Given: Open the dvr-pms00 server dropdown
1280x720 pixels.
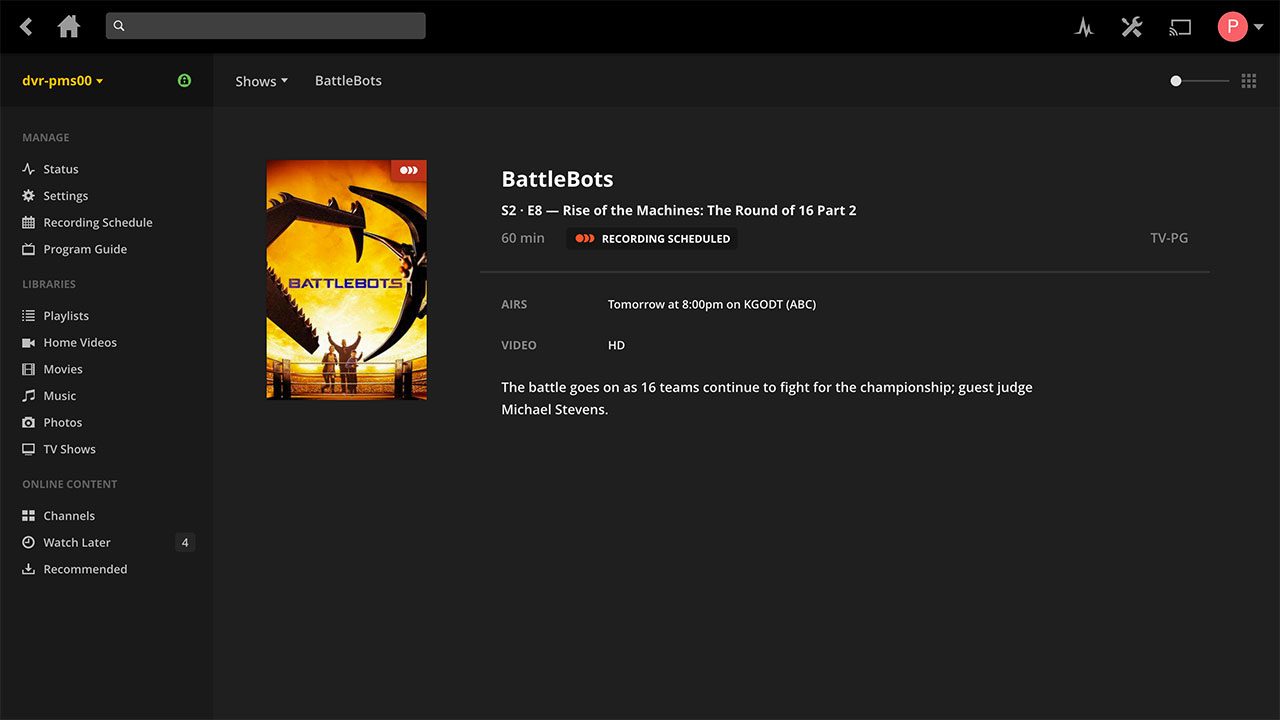Looking at the screenshot, I should pos(62,81).
